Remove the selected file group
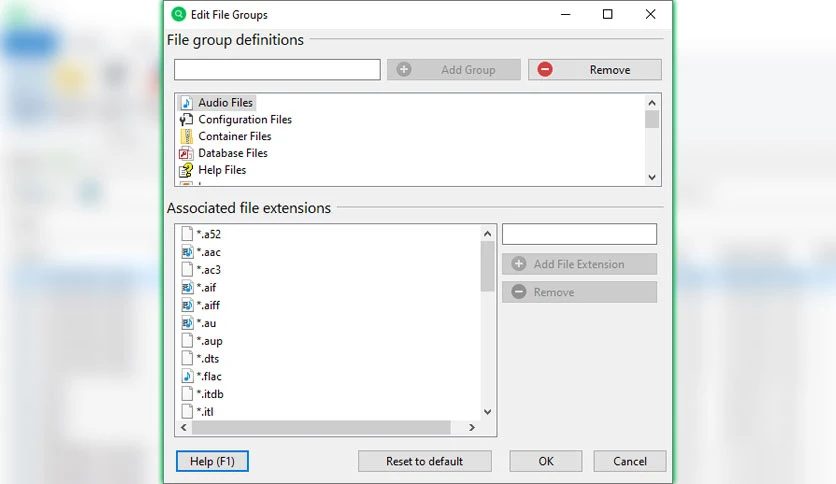The image size is (836, 484). click(595, 70)
